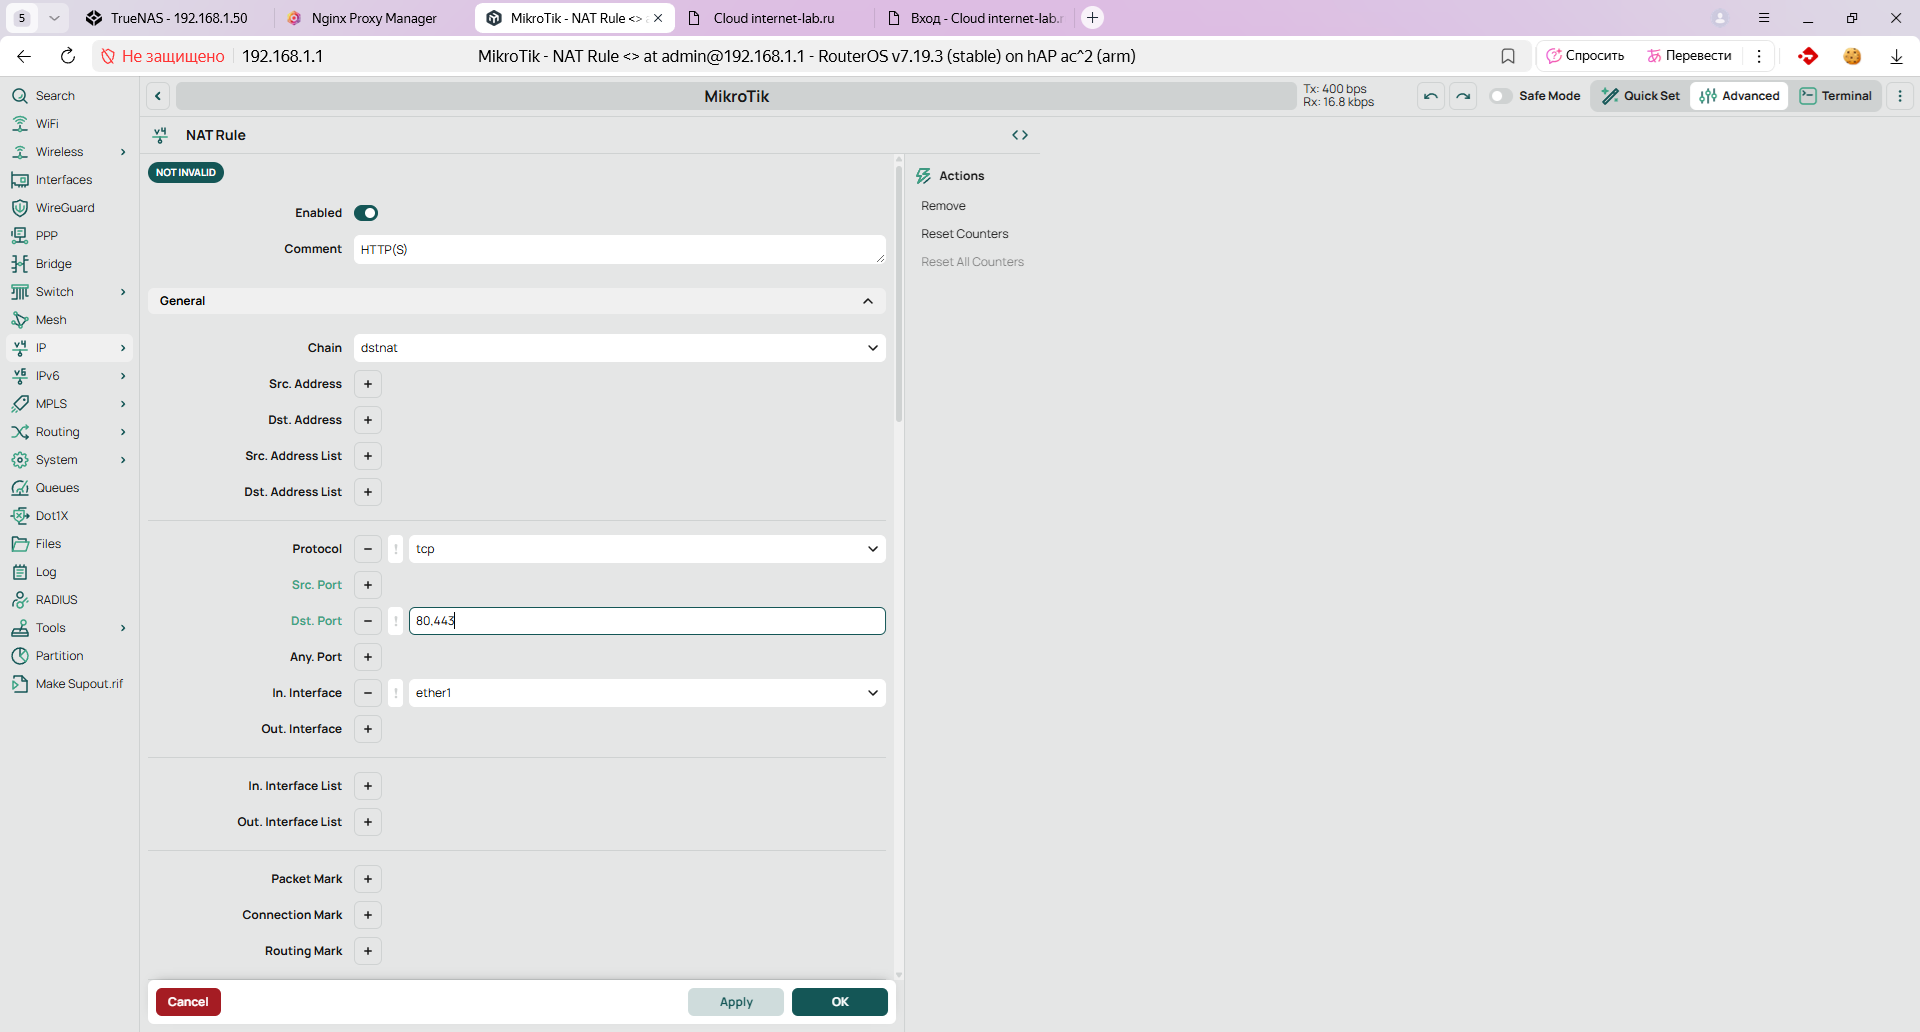Screen dimensions: 1920x1032
Task: Open the three-dot menu at top right of WebFig
Action: tap(1900, 96)
